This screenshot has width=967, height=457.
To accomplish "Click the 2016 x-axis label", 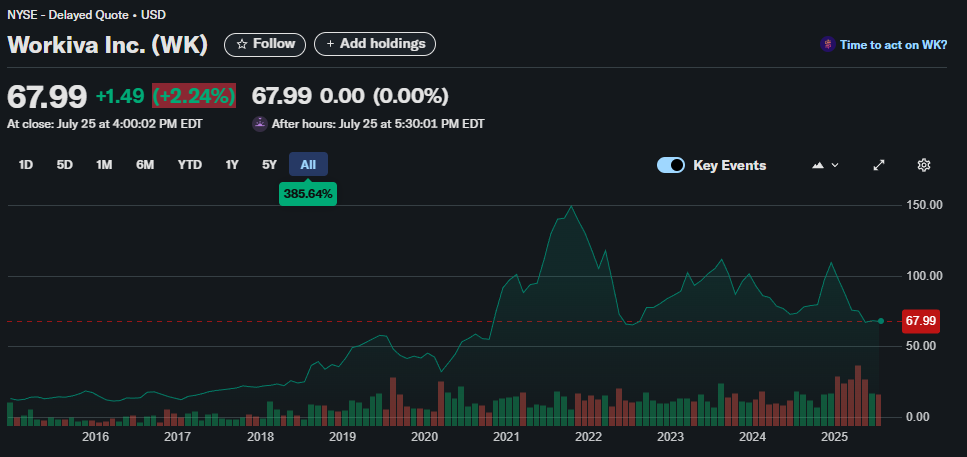I will (95, 437).
